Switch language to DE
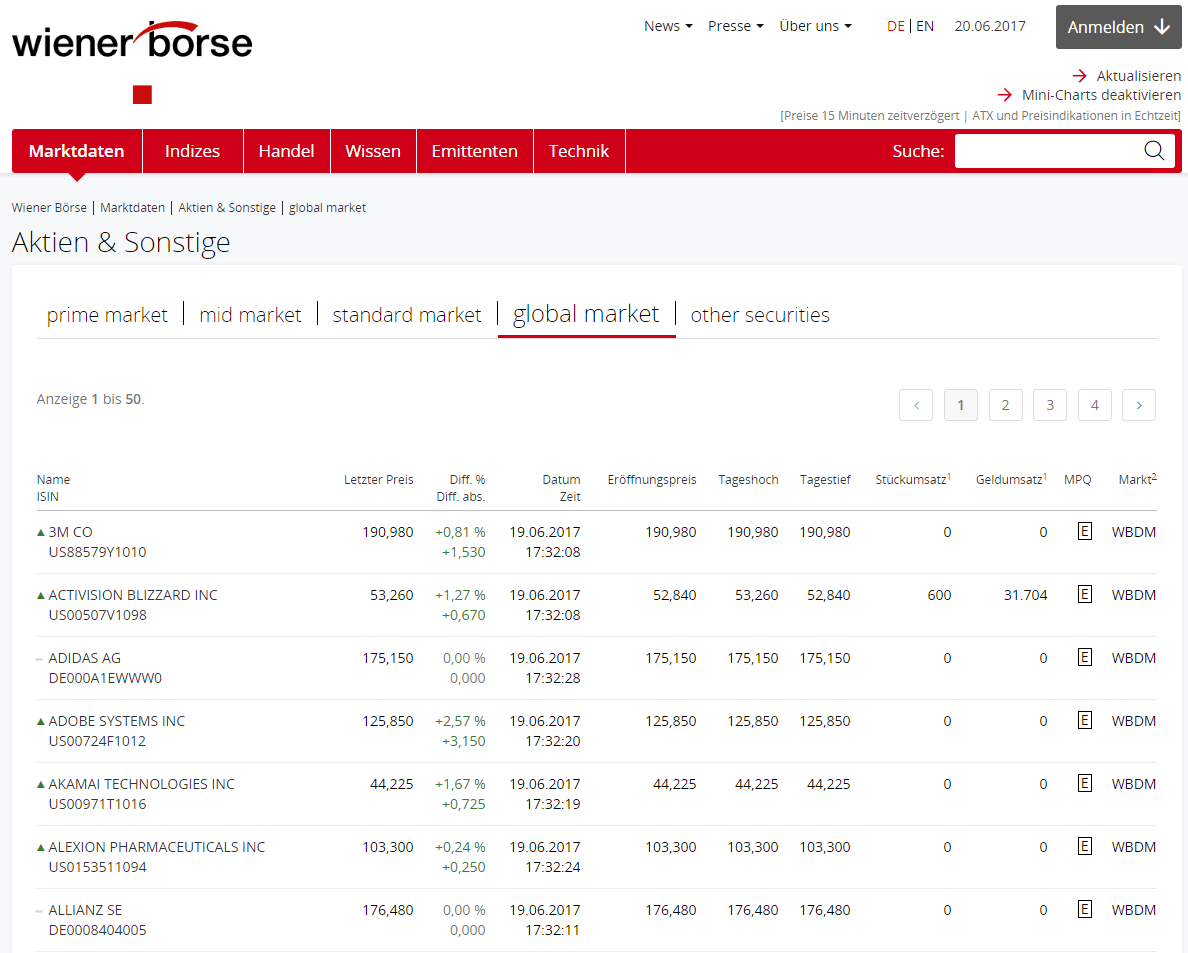The width and height of the screenshot is (1188, 953). [896, 26]
